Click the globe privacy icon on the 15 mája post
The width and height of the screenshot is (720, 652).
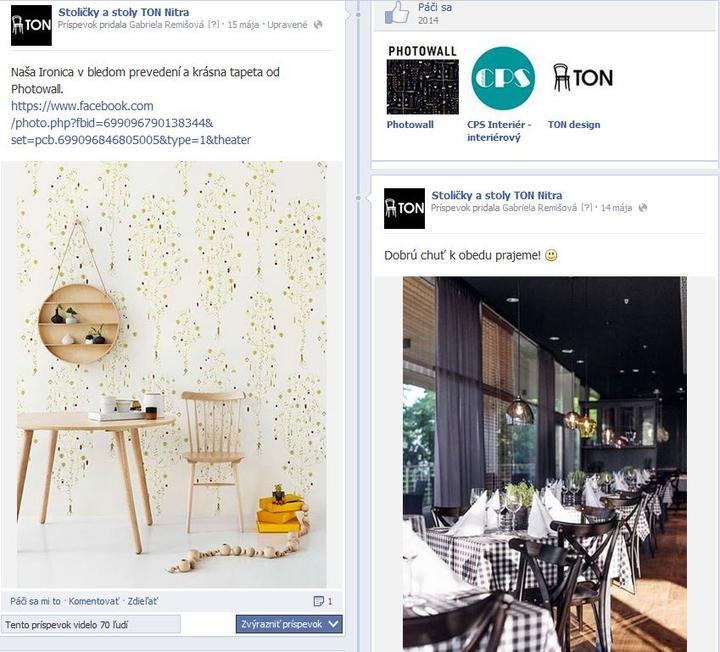point(318,25)
